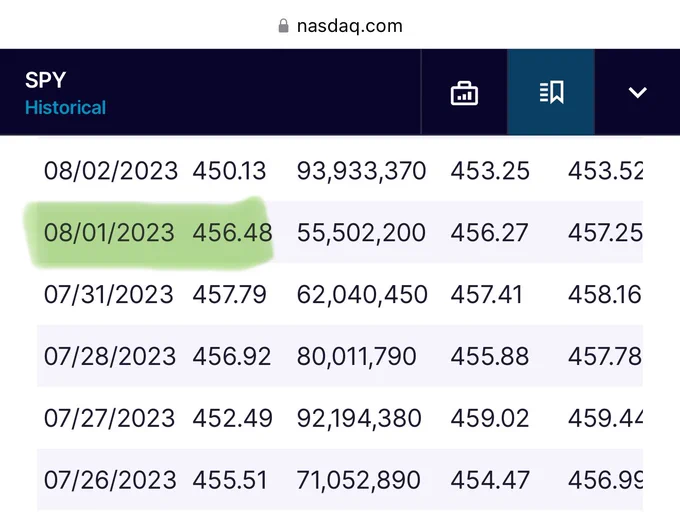Select date 07/28/2023
Image resolution: width=680 pixels, height=516 pixels.
coord(110,356)
